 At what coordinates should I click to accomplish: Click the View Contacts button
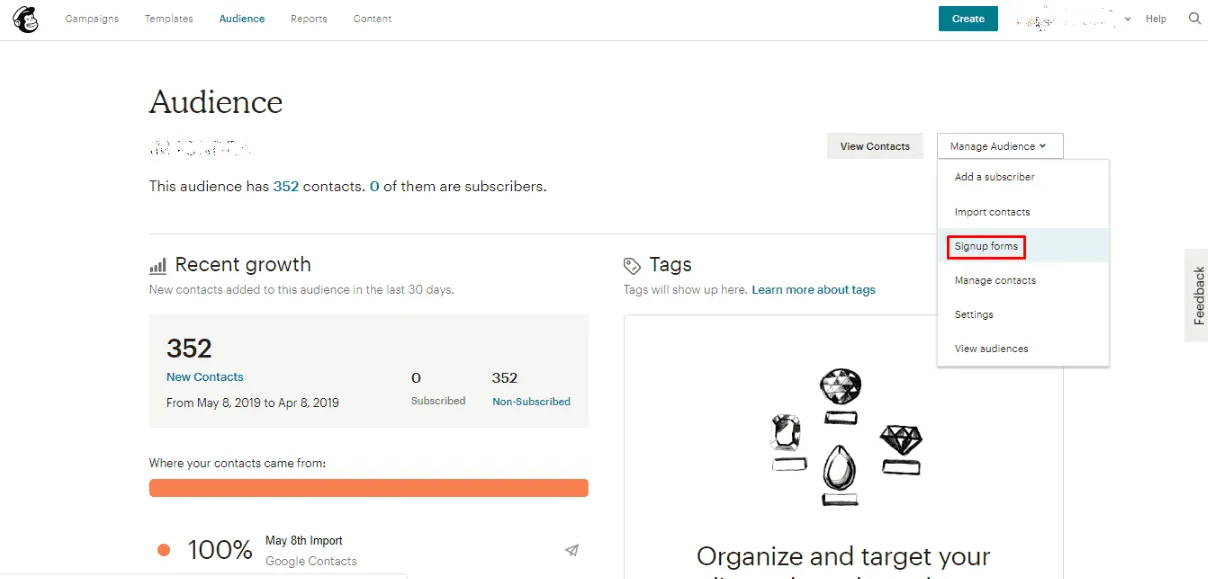(x=874, y=145)
